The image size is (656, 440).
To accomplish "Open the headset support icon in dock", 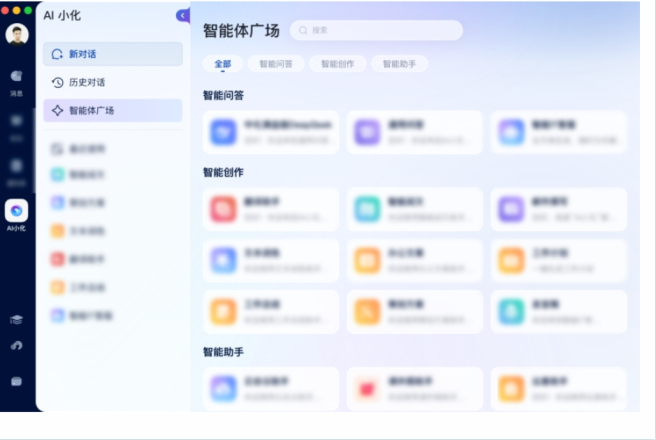I will pos(17,346).
